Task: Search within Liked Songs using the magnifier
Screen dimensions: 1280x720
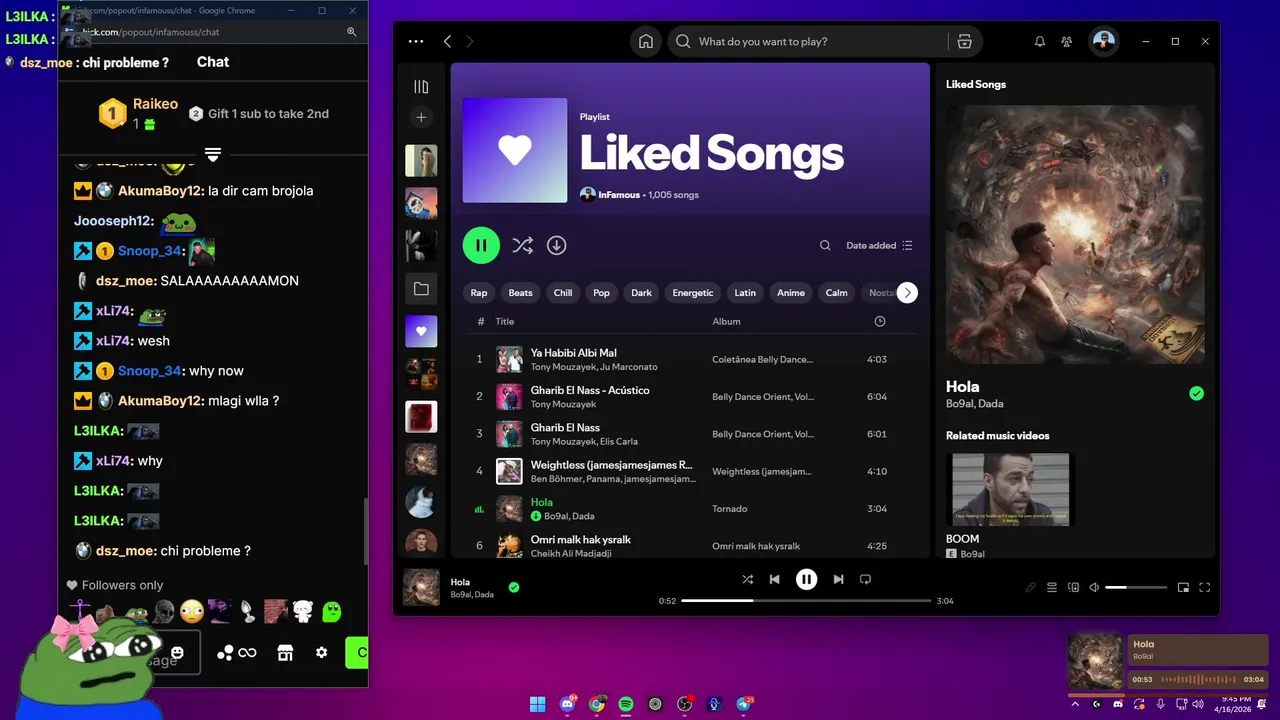Action: click(825, 245)
